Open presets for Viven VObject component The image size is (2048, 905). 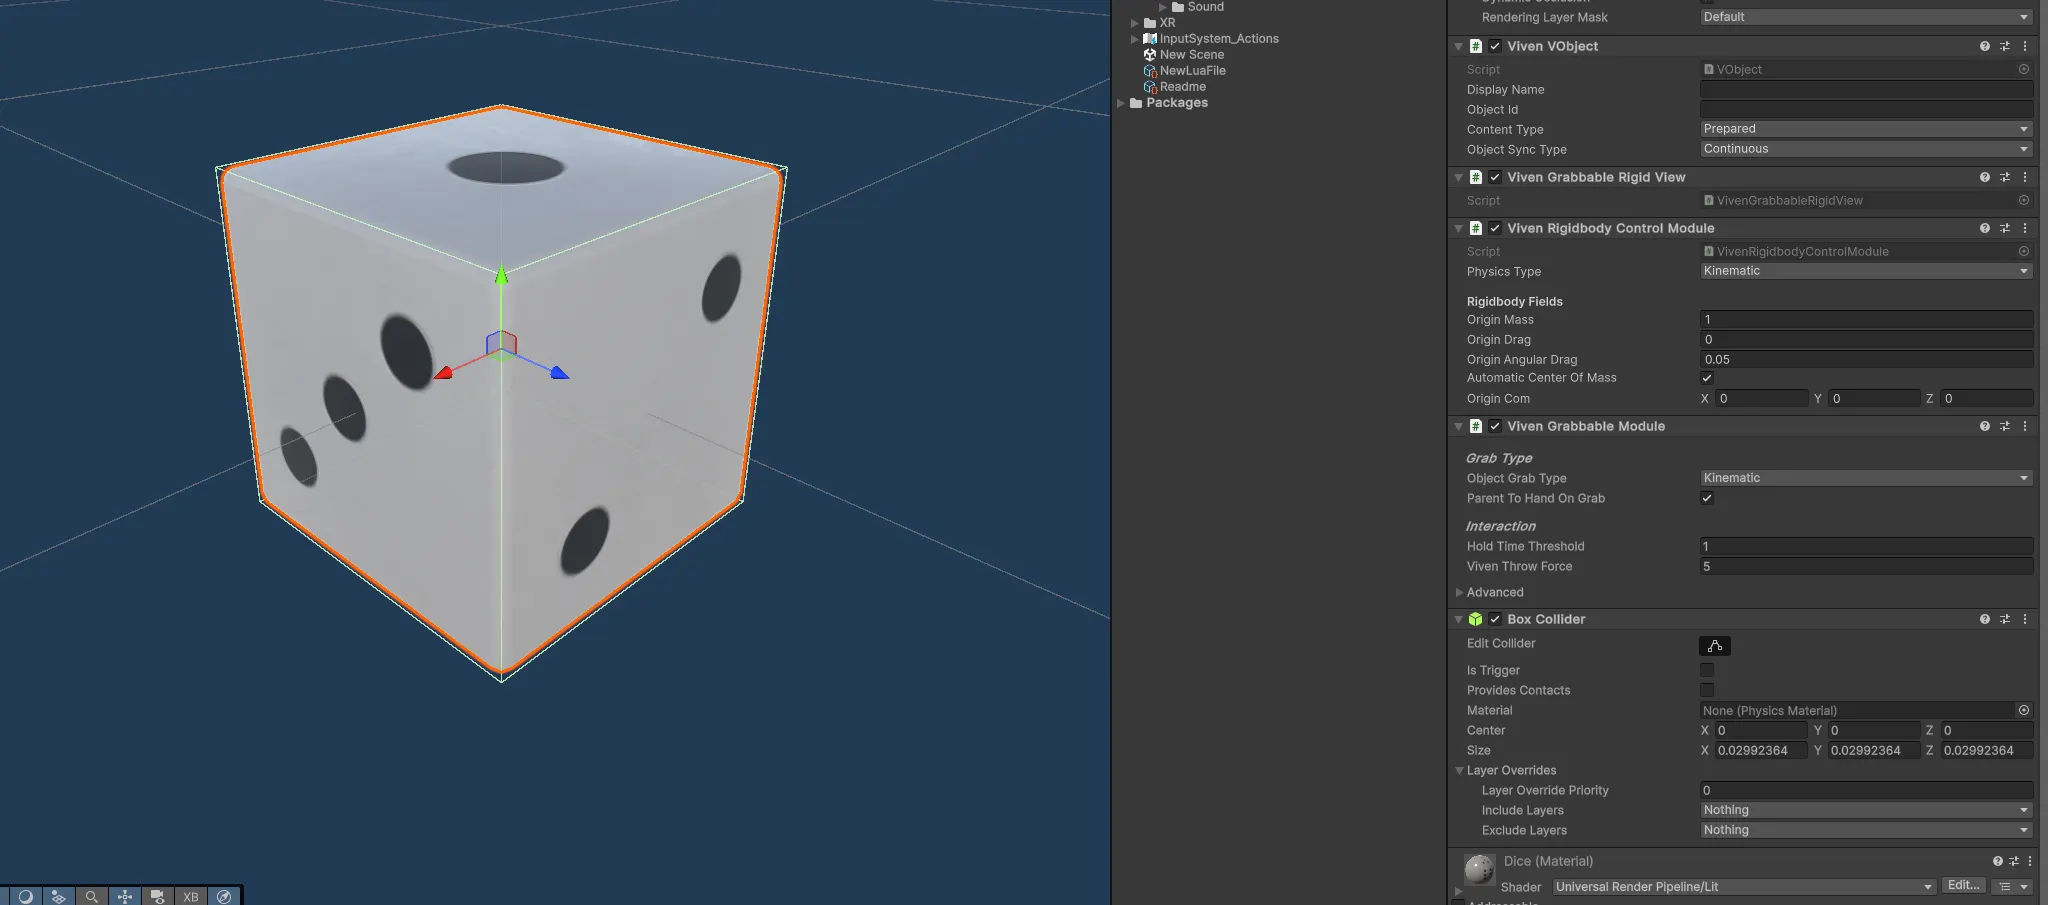[x=2004, y=46]
